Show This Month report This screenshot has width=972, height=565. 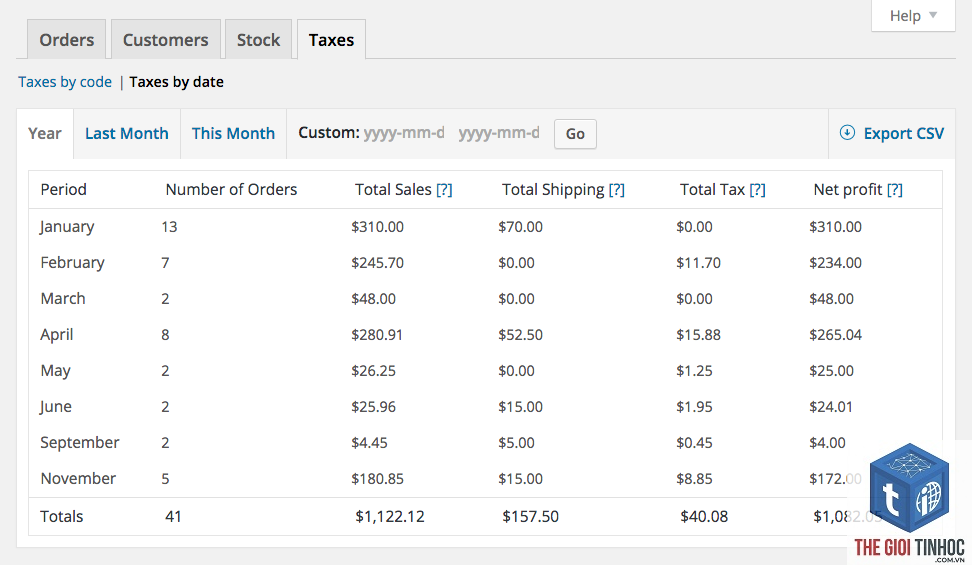point(233,133)
